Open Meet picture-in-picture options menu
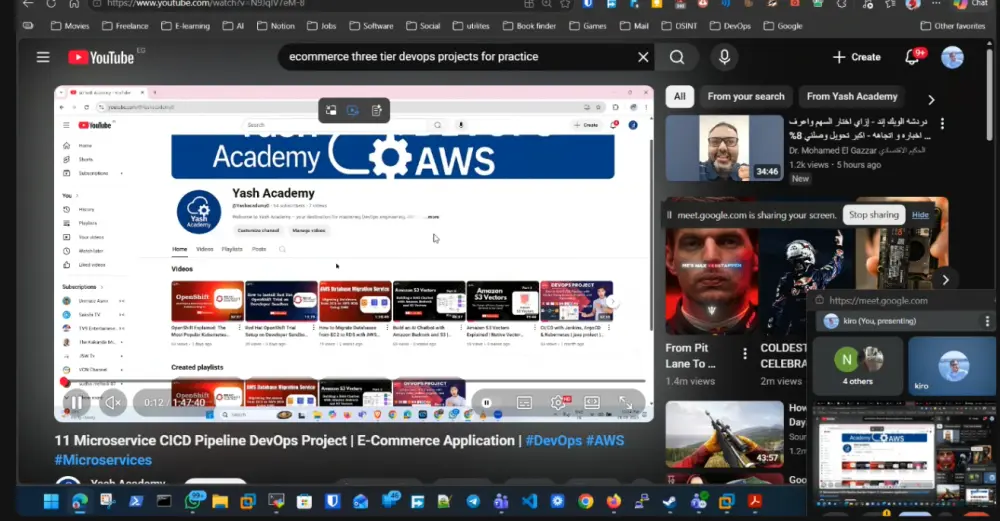This screenshot has width=1000, height=521. pos(987,321)
